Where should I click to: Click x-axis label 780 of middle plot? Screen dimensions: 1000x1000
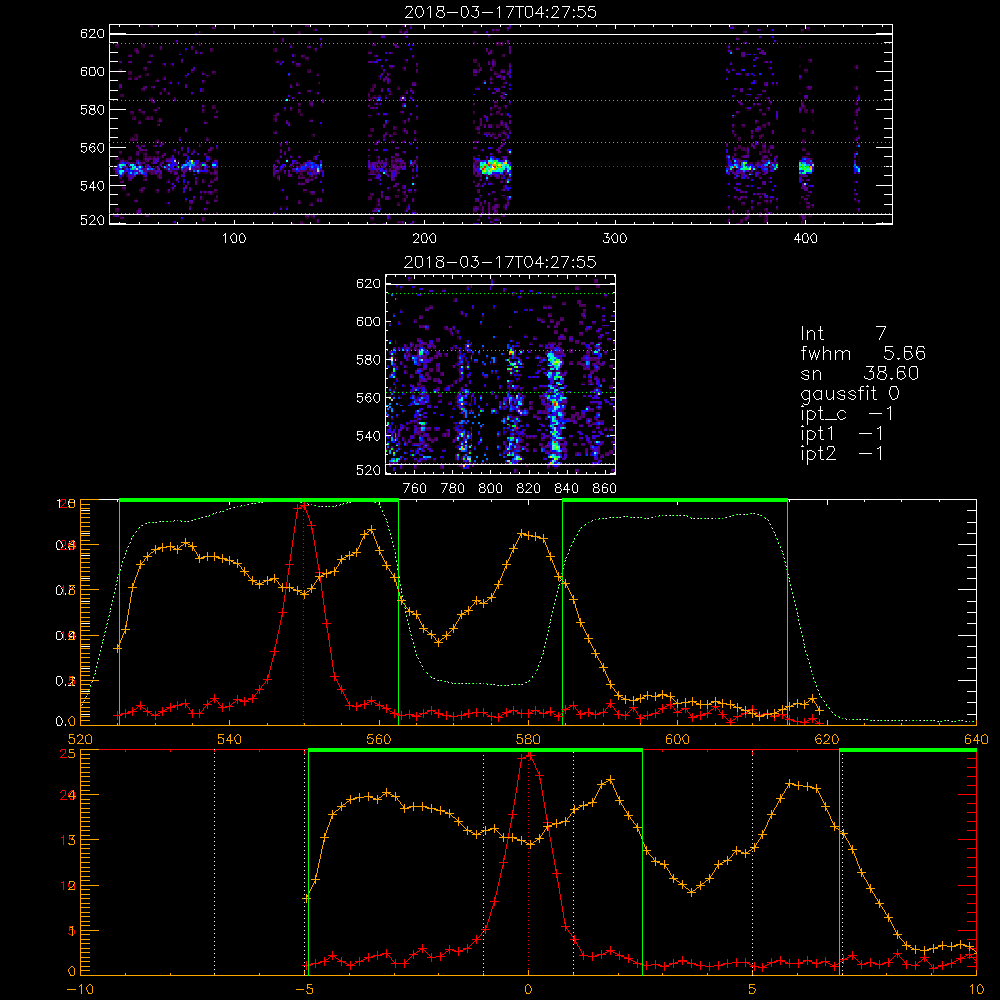click(x=453, y=489)
